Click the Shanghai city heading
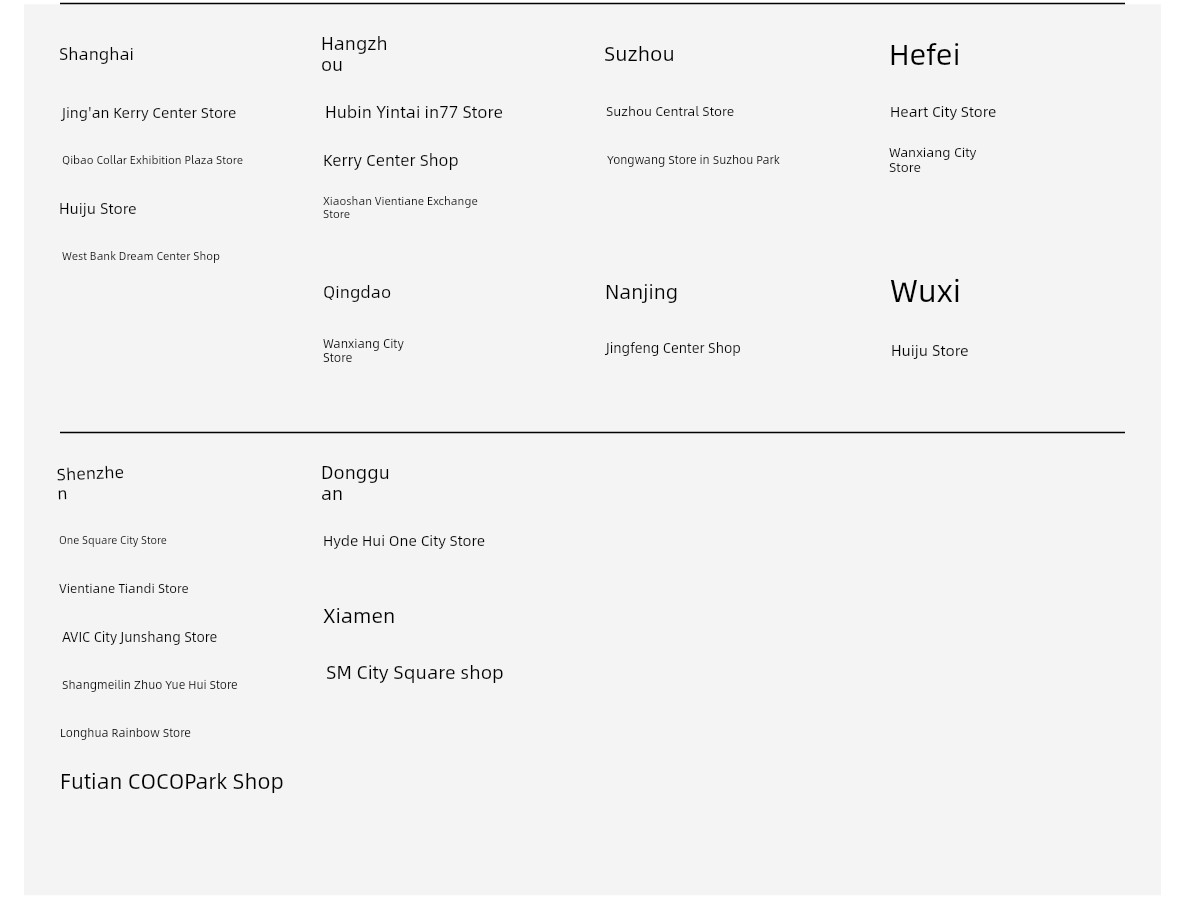Image resolution: width=1185 pixels, height=918 pixels. (x=96, y=54)
